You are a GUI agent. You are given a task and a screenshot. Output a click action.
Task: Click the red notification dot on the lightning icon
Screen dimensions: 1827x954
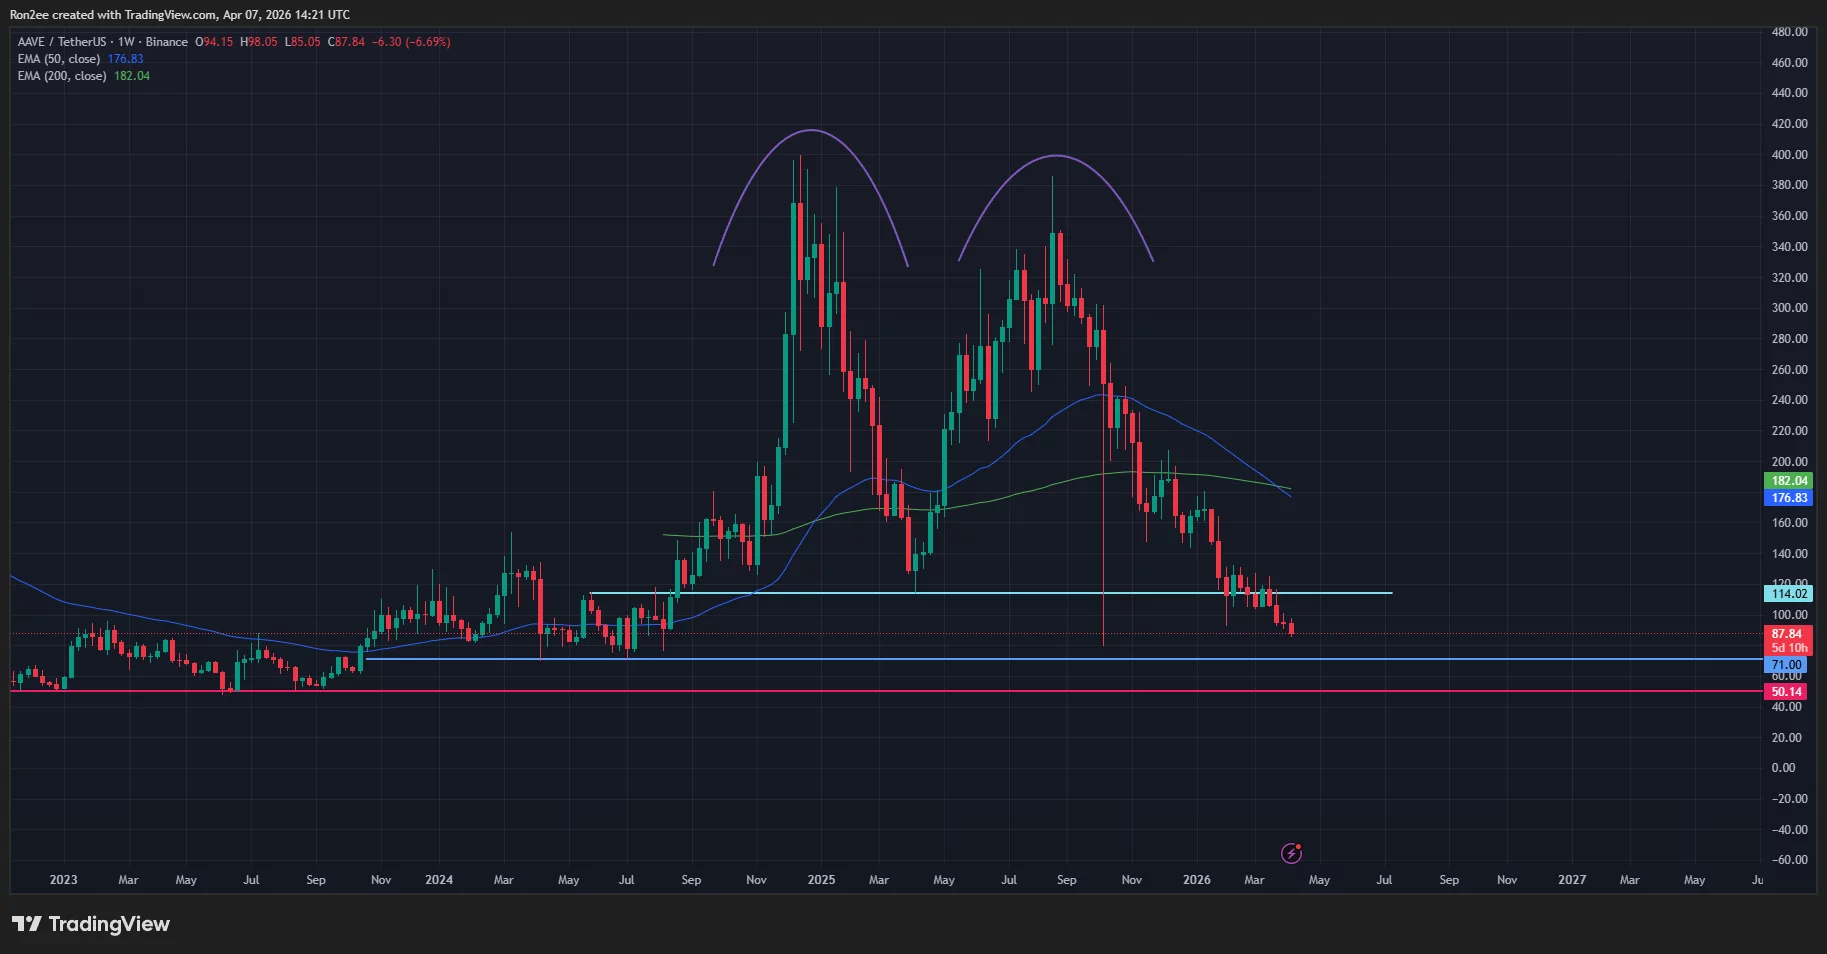click(x=1298, y=846)
